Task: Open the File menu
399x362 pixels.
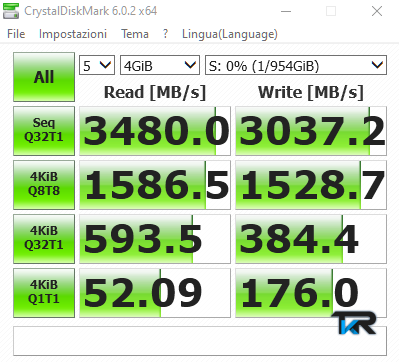Action: pos(16,34)
